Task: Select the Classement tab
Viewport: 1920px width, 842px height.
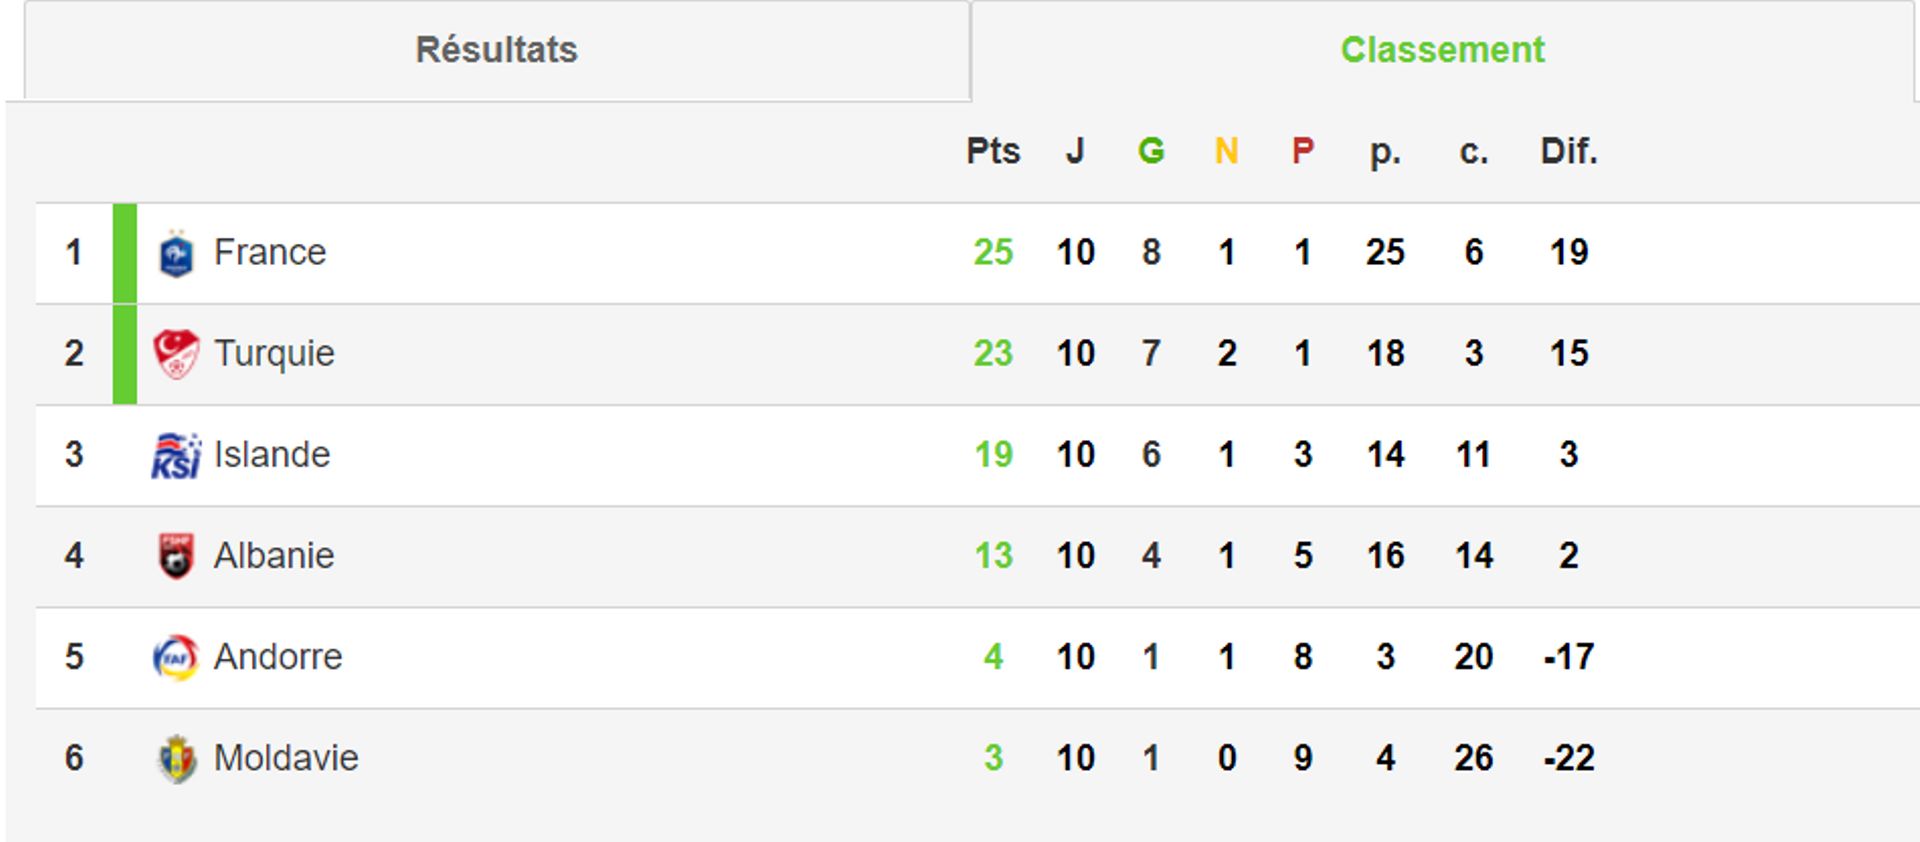Action: 1442,50
